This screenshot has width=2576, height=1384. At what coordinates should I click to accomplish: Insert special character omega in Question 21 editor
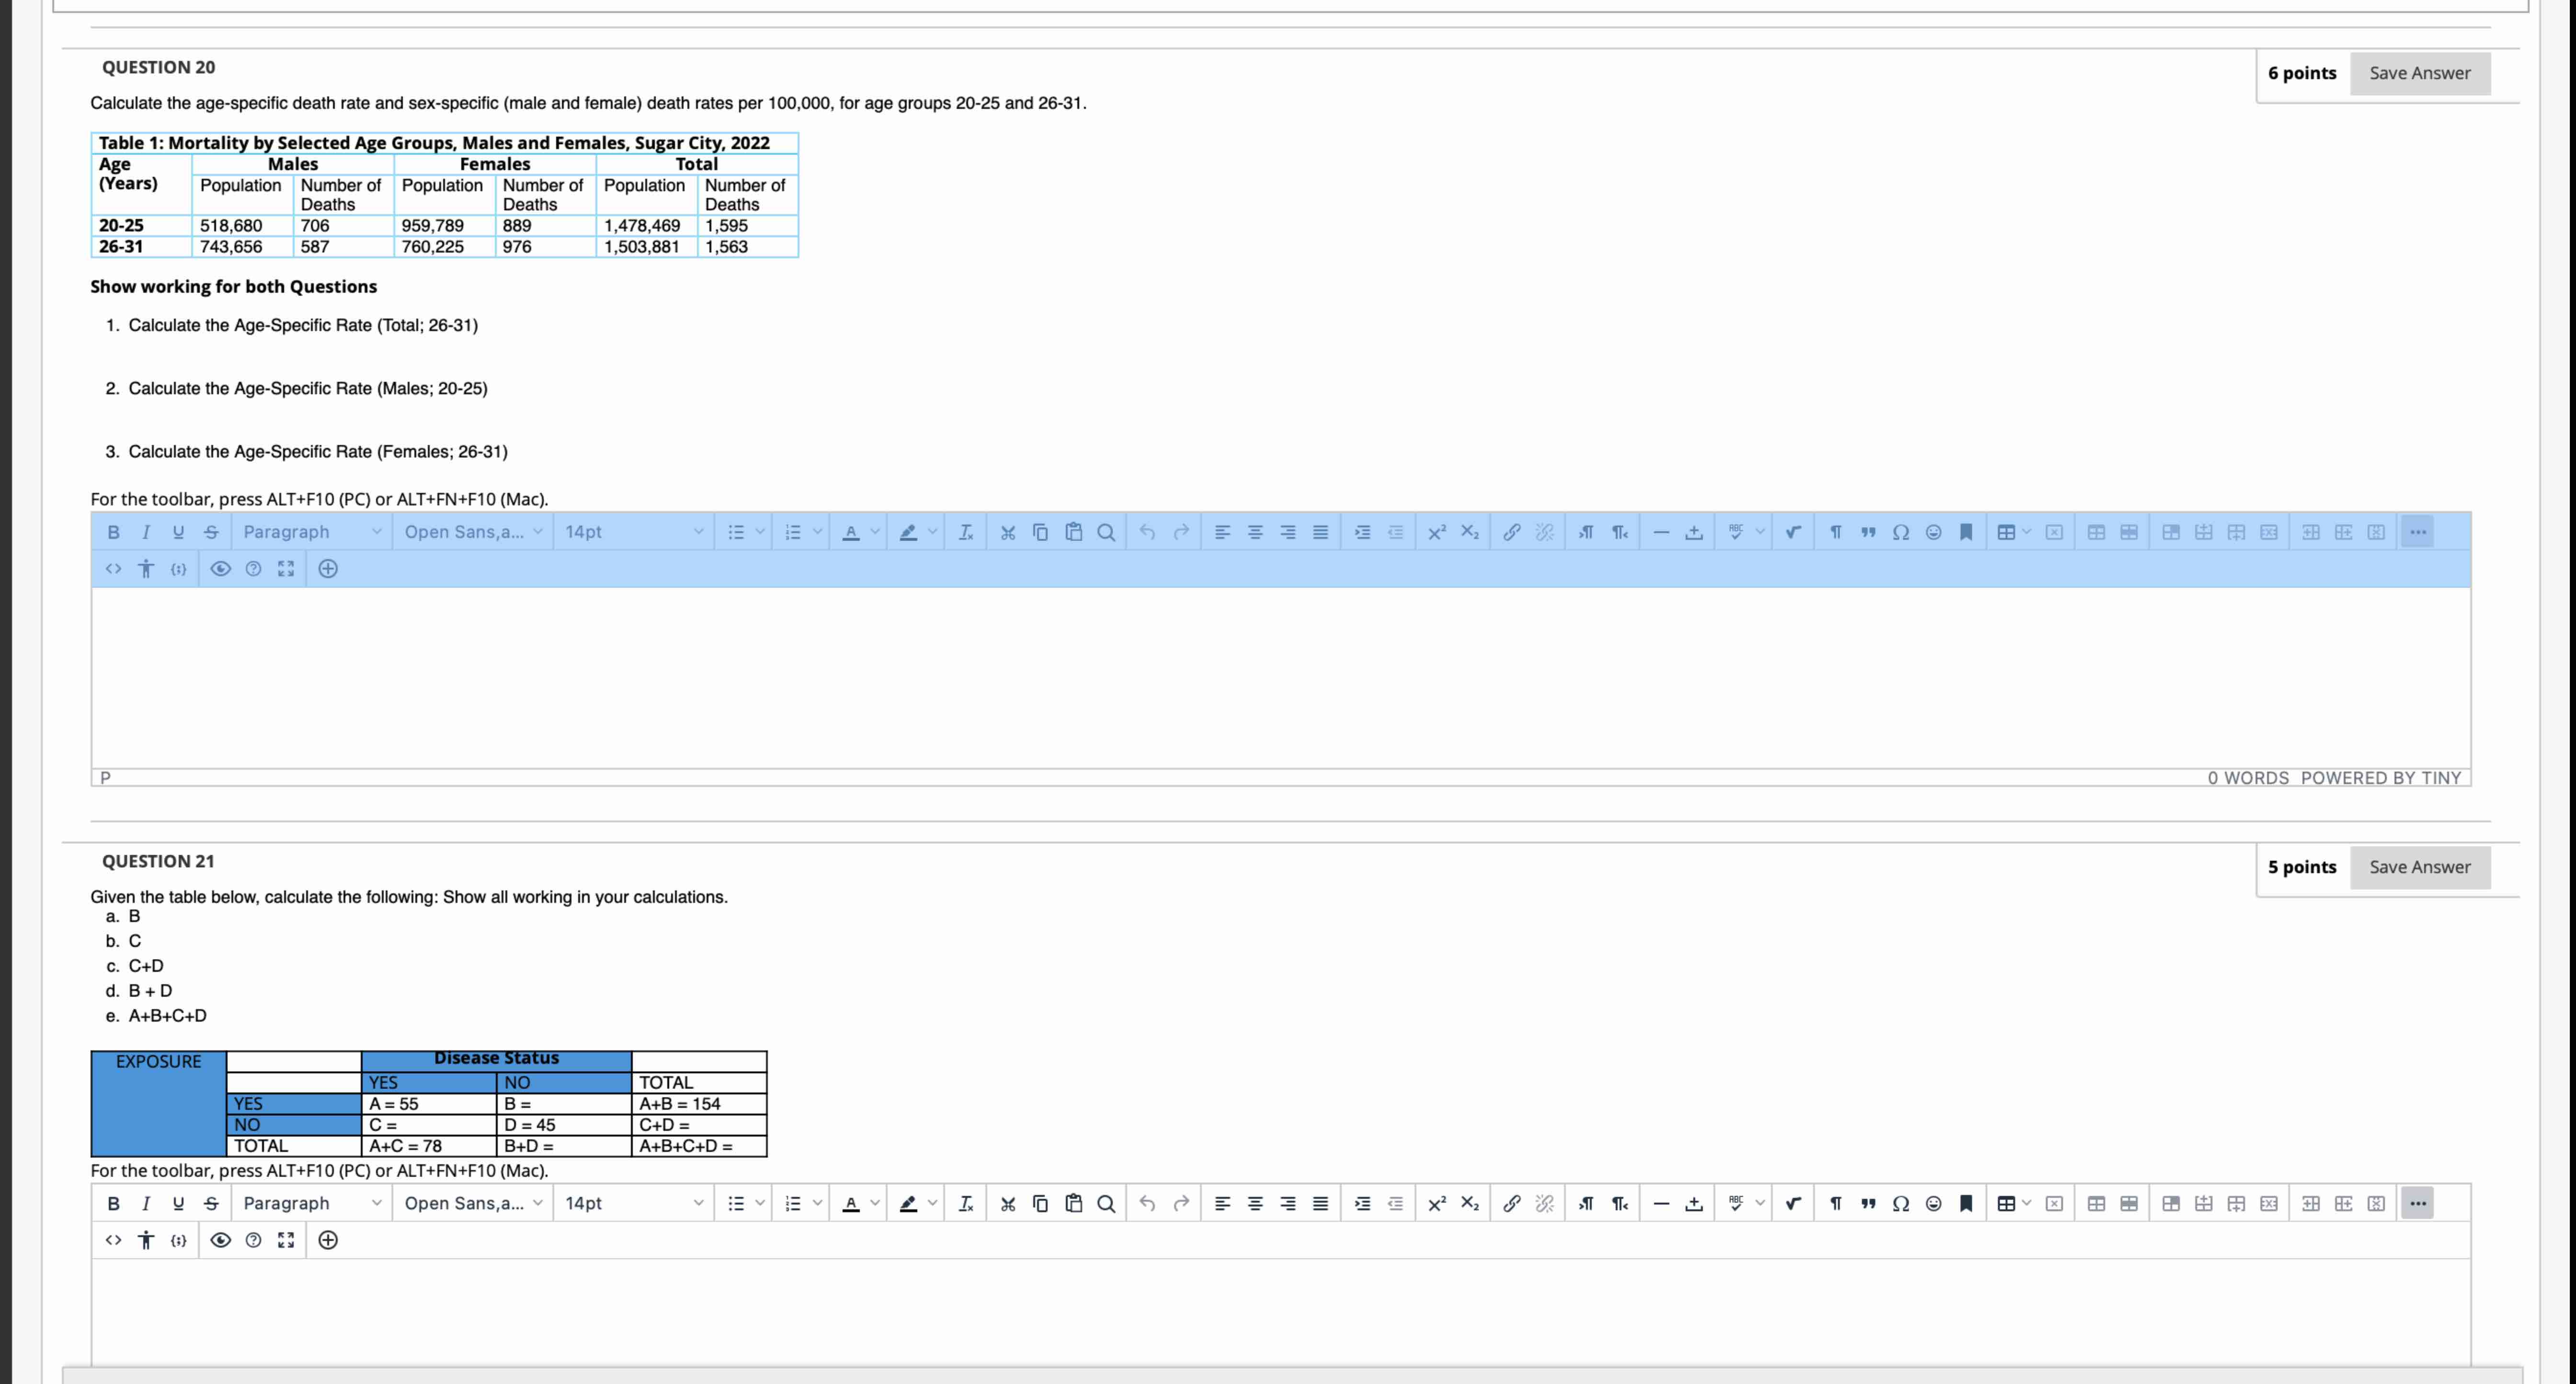click(1900, 1203)
